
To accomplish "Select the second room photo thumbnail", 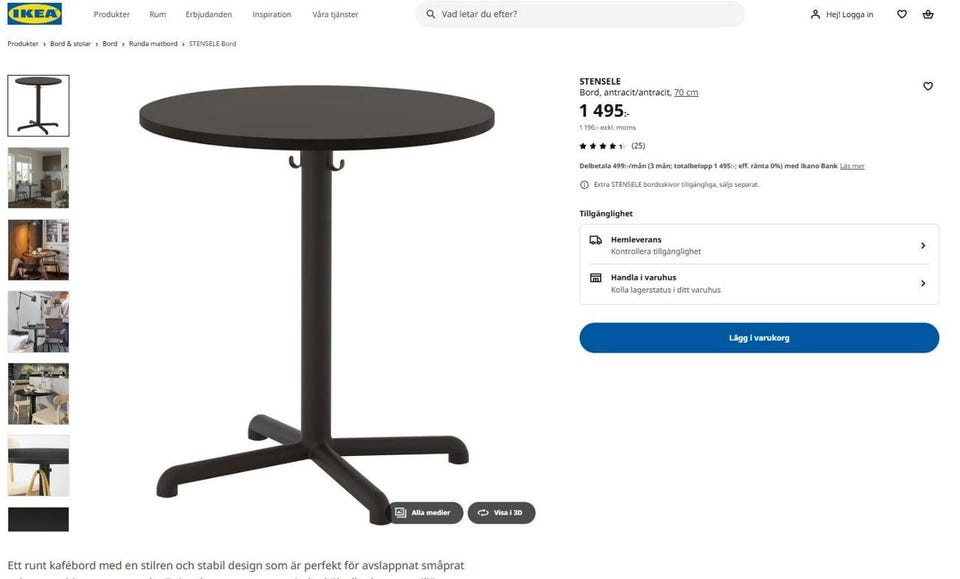I will (39, 250).
